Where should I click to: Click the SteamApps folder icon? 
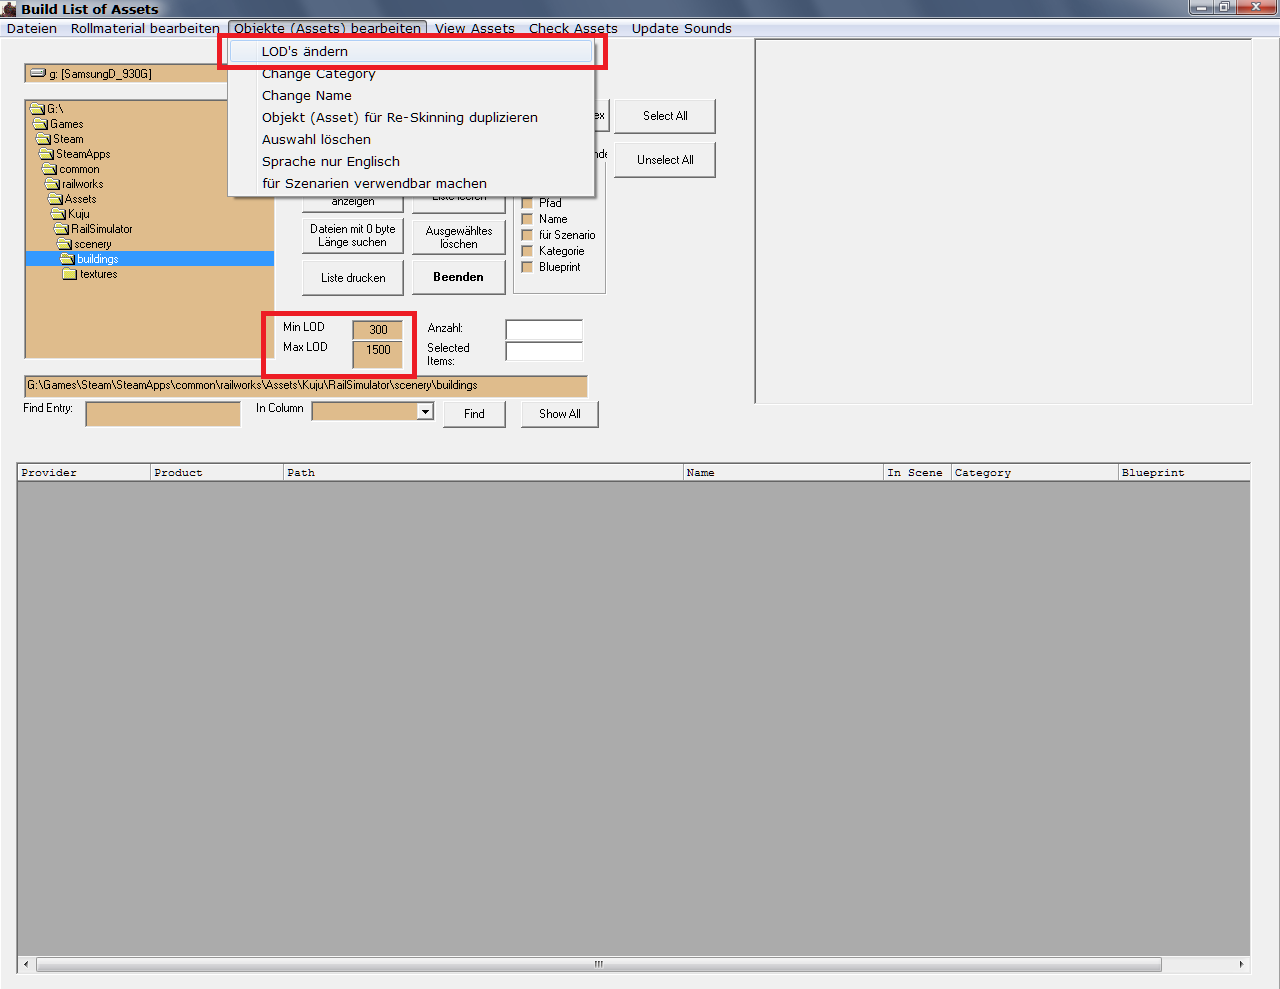click(x=46, y=154)
